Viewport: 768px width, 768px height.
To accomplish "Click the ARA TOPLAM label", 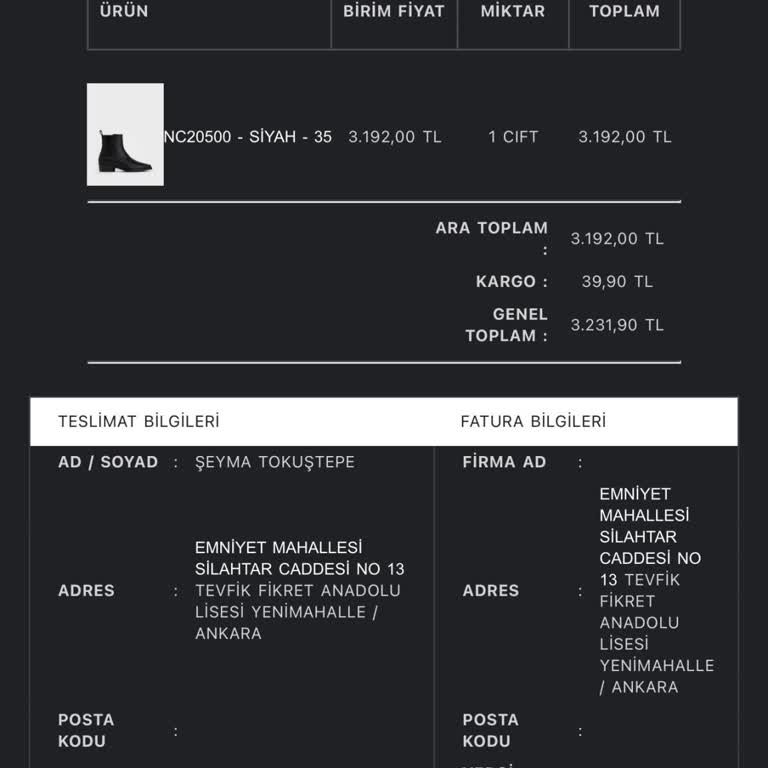I will click(x=492, y=228).
